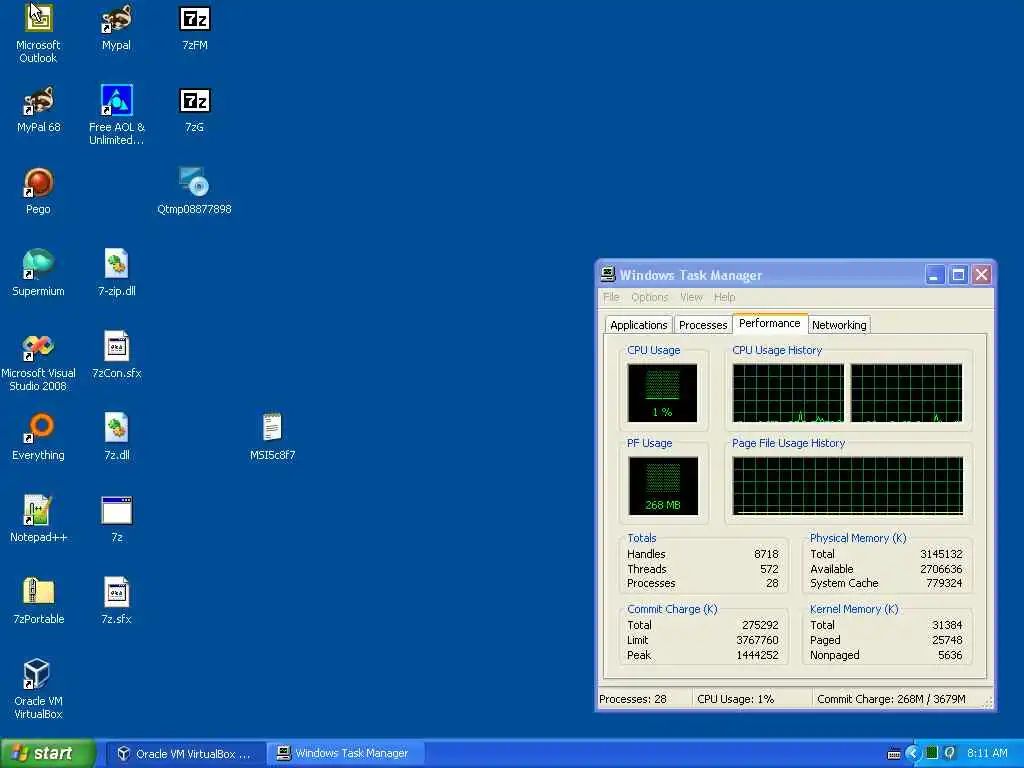Click the keyboard icon in system tray
Screen dimensions: 1024x768
pos(894,754)
